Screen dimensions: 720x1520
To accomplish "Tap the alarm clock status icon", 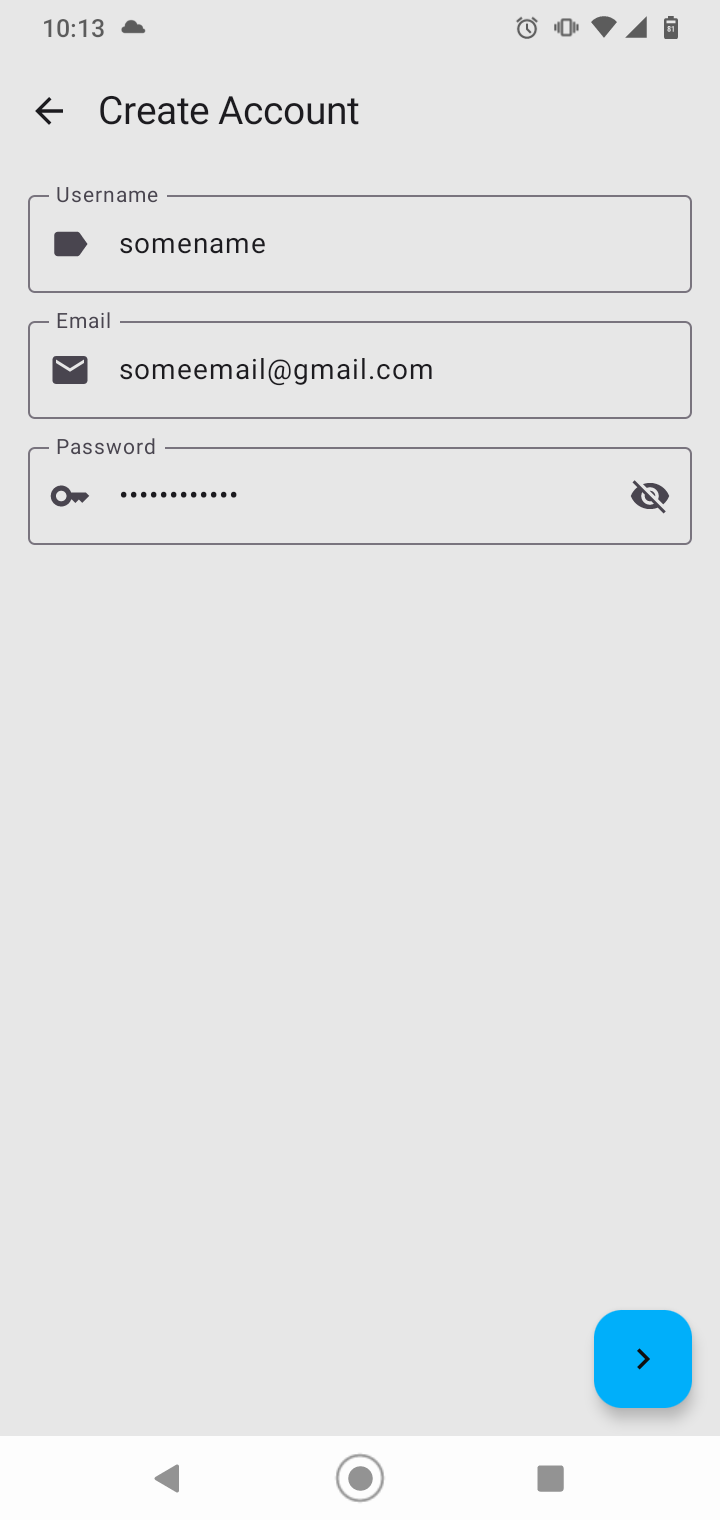I will coord(527,28).
